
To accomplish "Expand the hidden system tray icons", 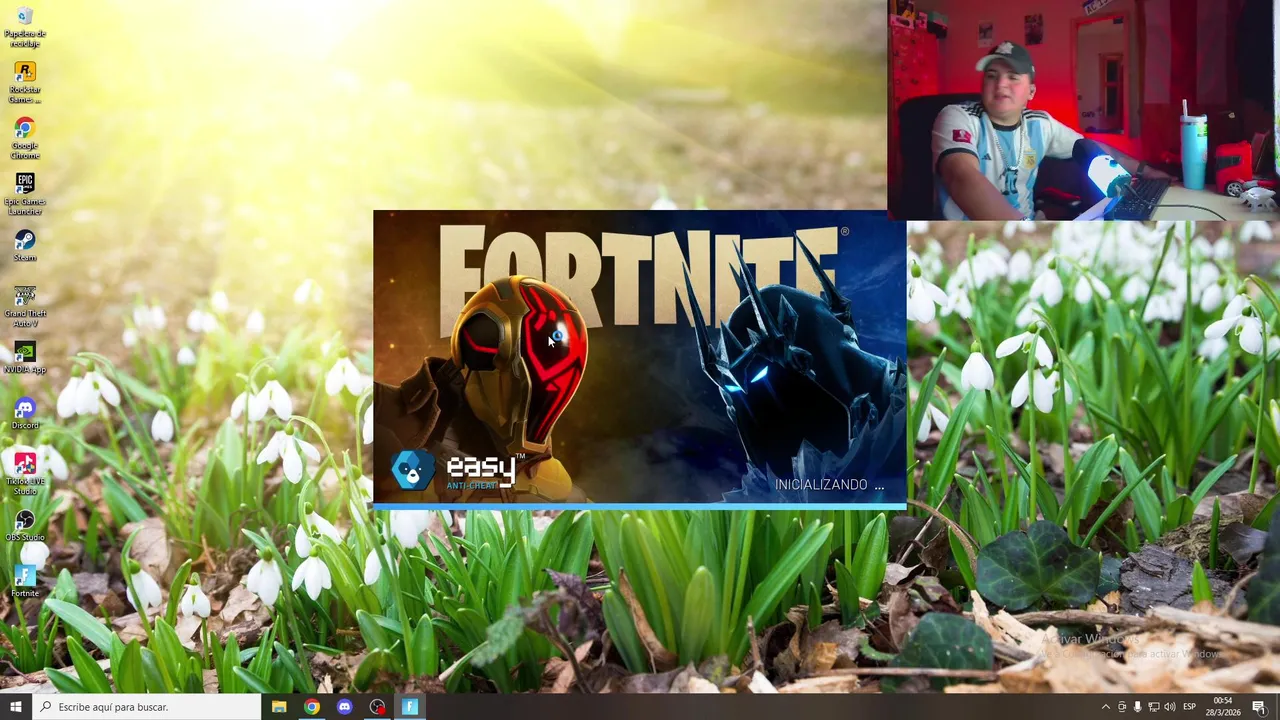I will click(x=1105, y=707).
